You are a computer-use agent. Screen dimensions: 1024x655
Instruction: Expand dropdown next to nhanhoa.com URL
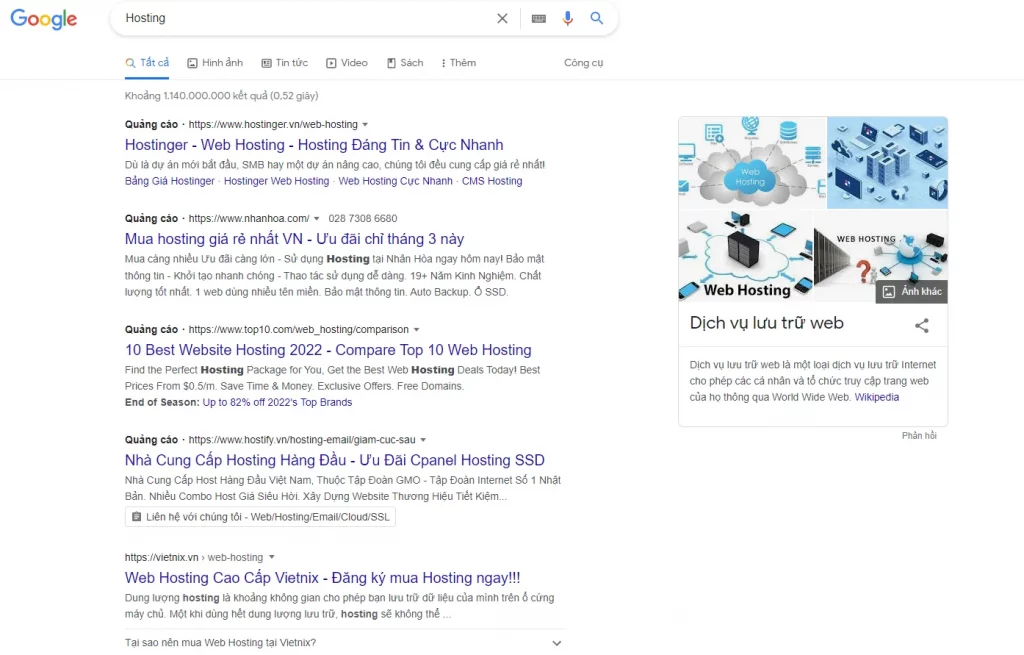[x=317, y=218]
